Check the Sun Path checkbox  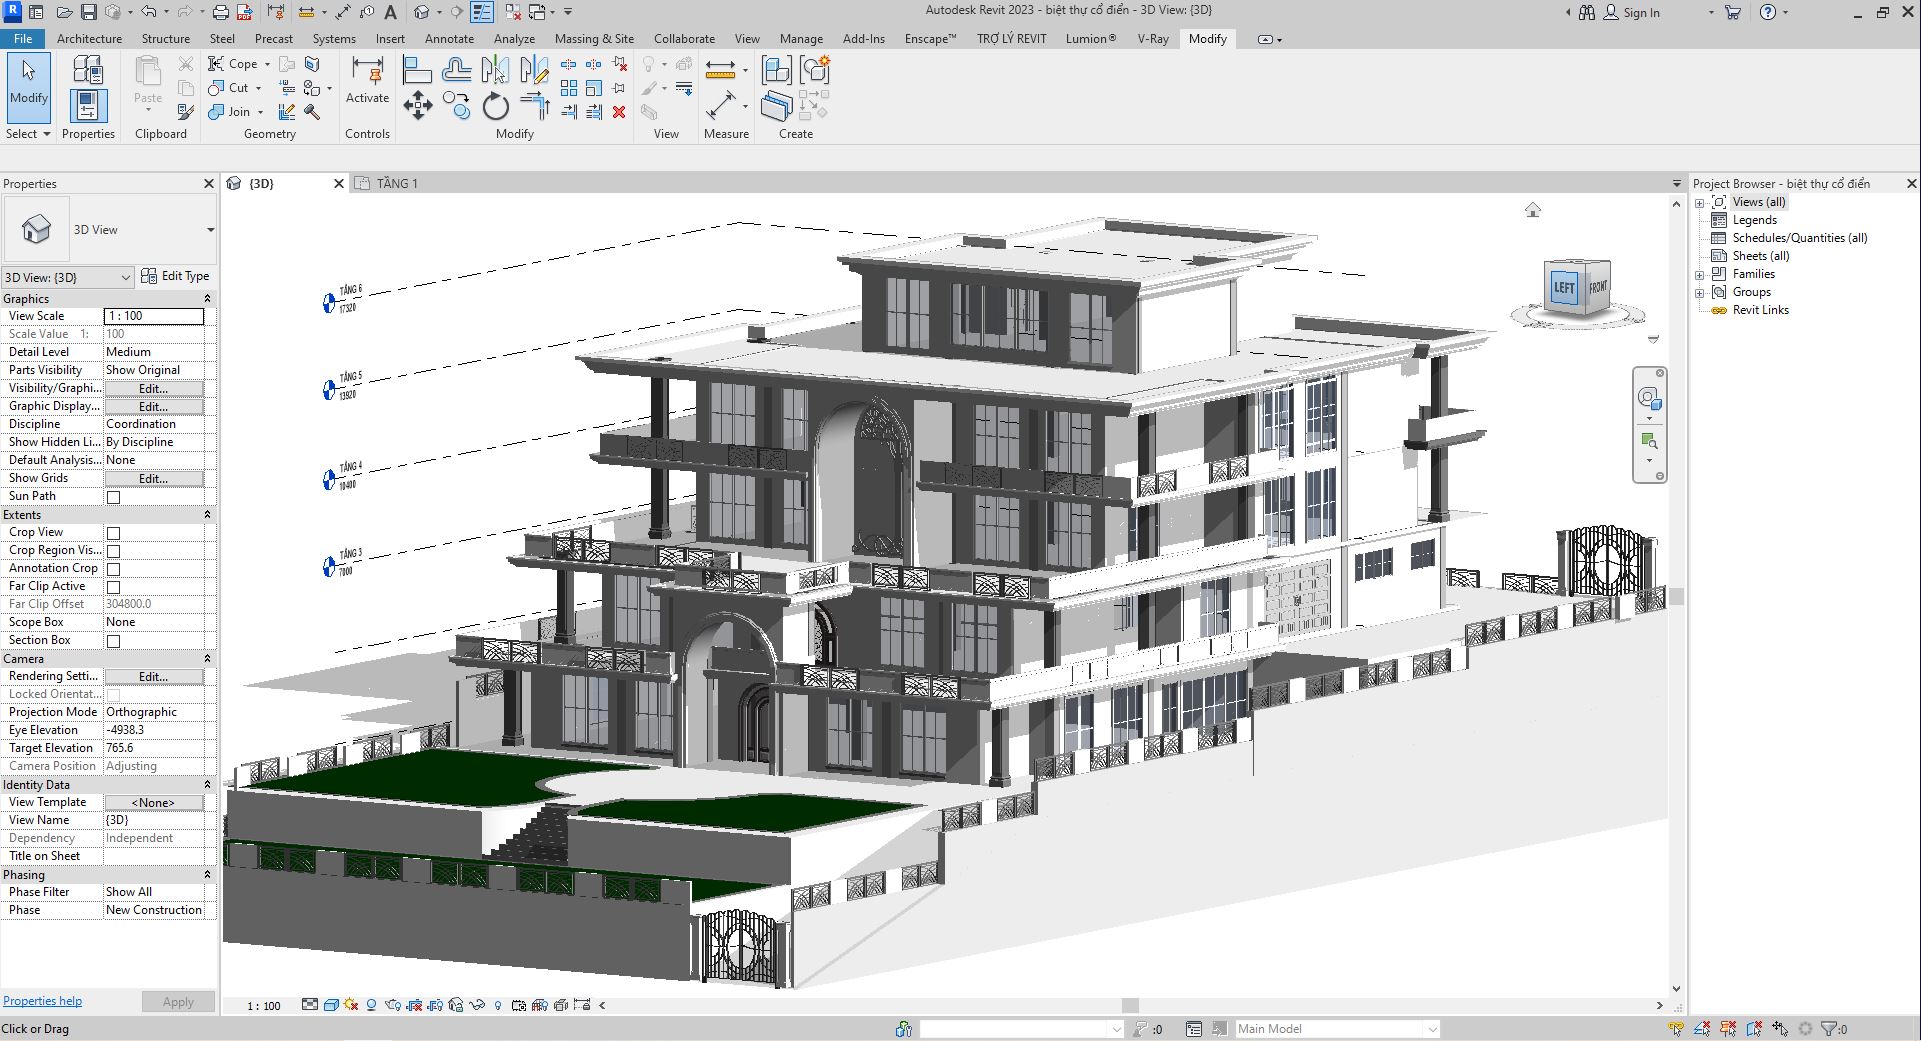113,497
